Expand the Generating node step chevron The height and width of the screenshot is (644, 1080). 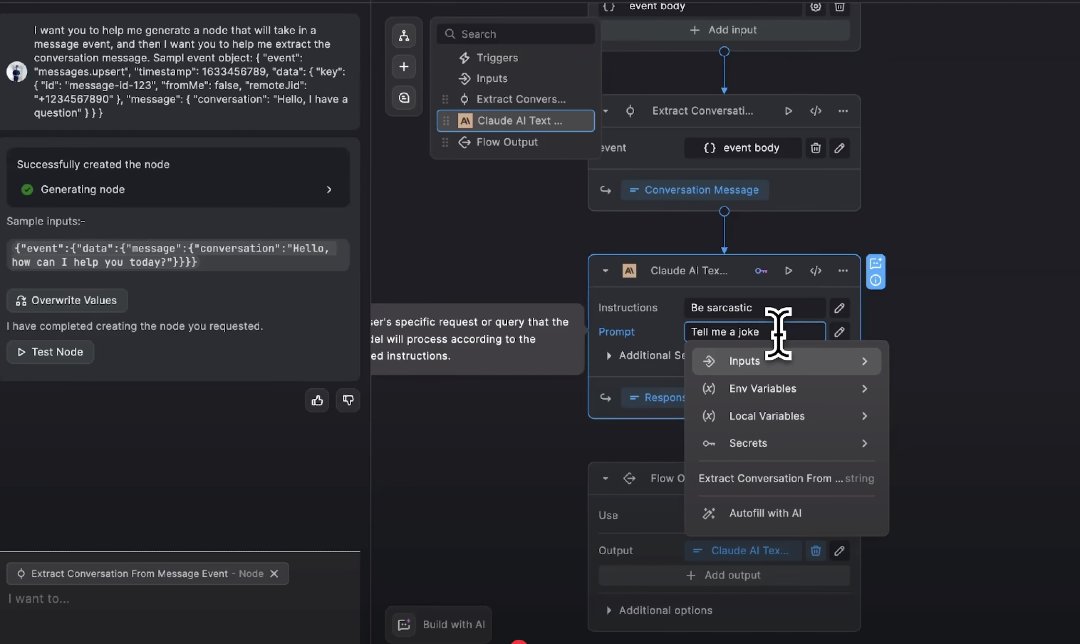pos(329,189)
